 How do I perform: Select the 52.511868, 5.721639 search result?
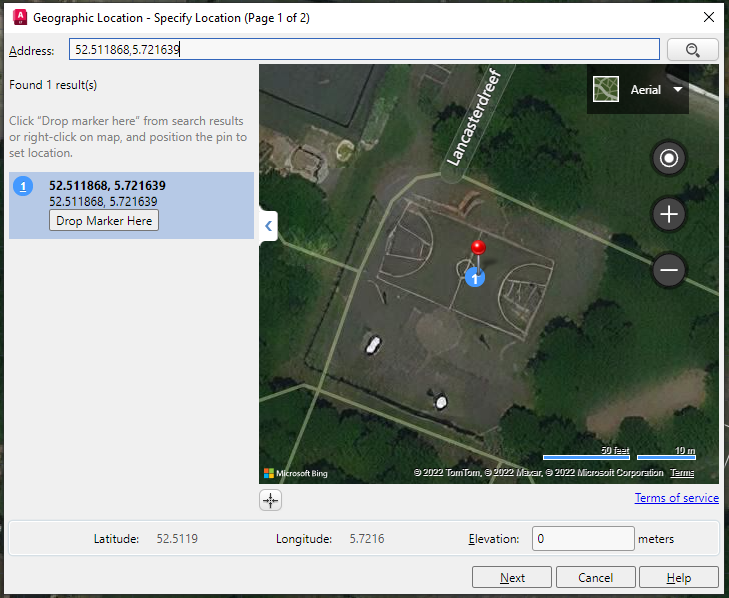[x=108, y=186]
